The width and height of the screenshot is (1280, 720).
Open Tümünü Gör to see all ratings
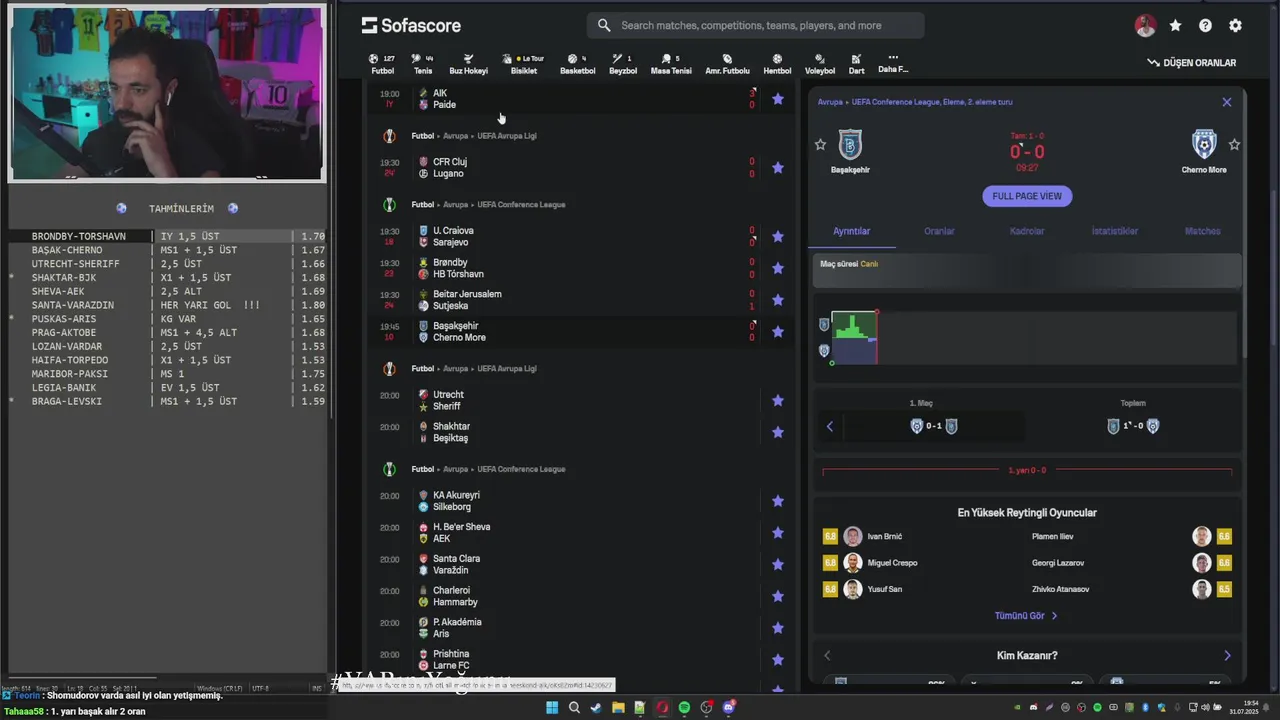point(1026,616)
